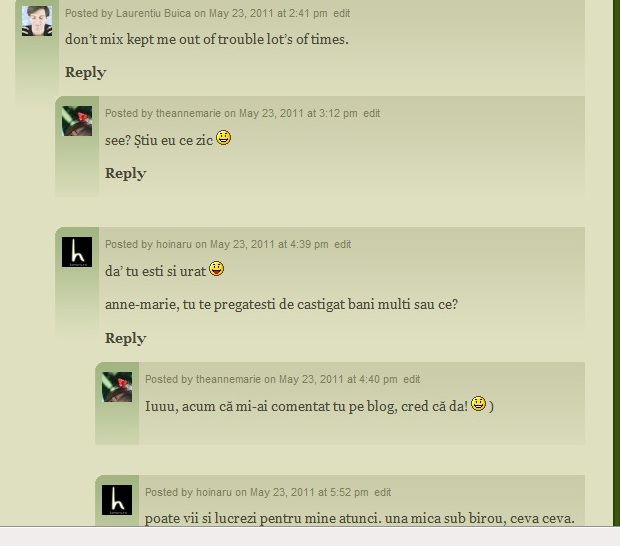The height and width of the screenshot is (546, 620).
Task: Click Laurentiu Buica's avatar picture
Action: 37,21
